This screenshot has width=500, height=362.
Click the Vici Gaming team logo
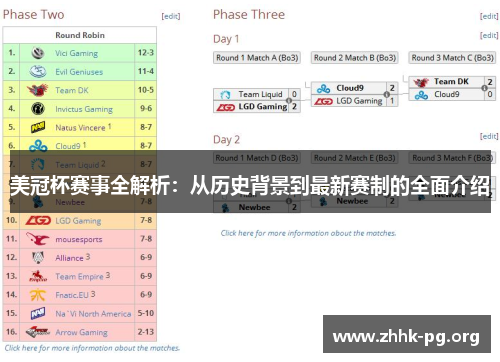[38, 53]
